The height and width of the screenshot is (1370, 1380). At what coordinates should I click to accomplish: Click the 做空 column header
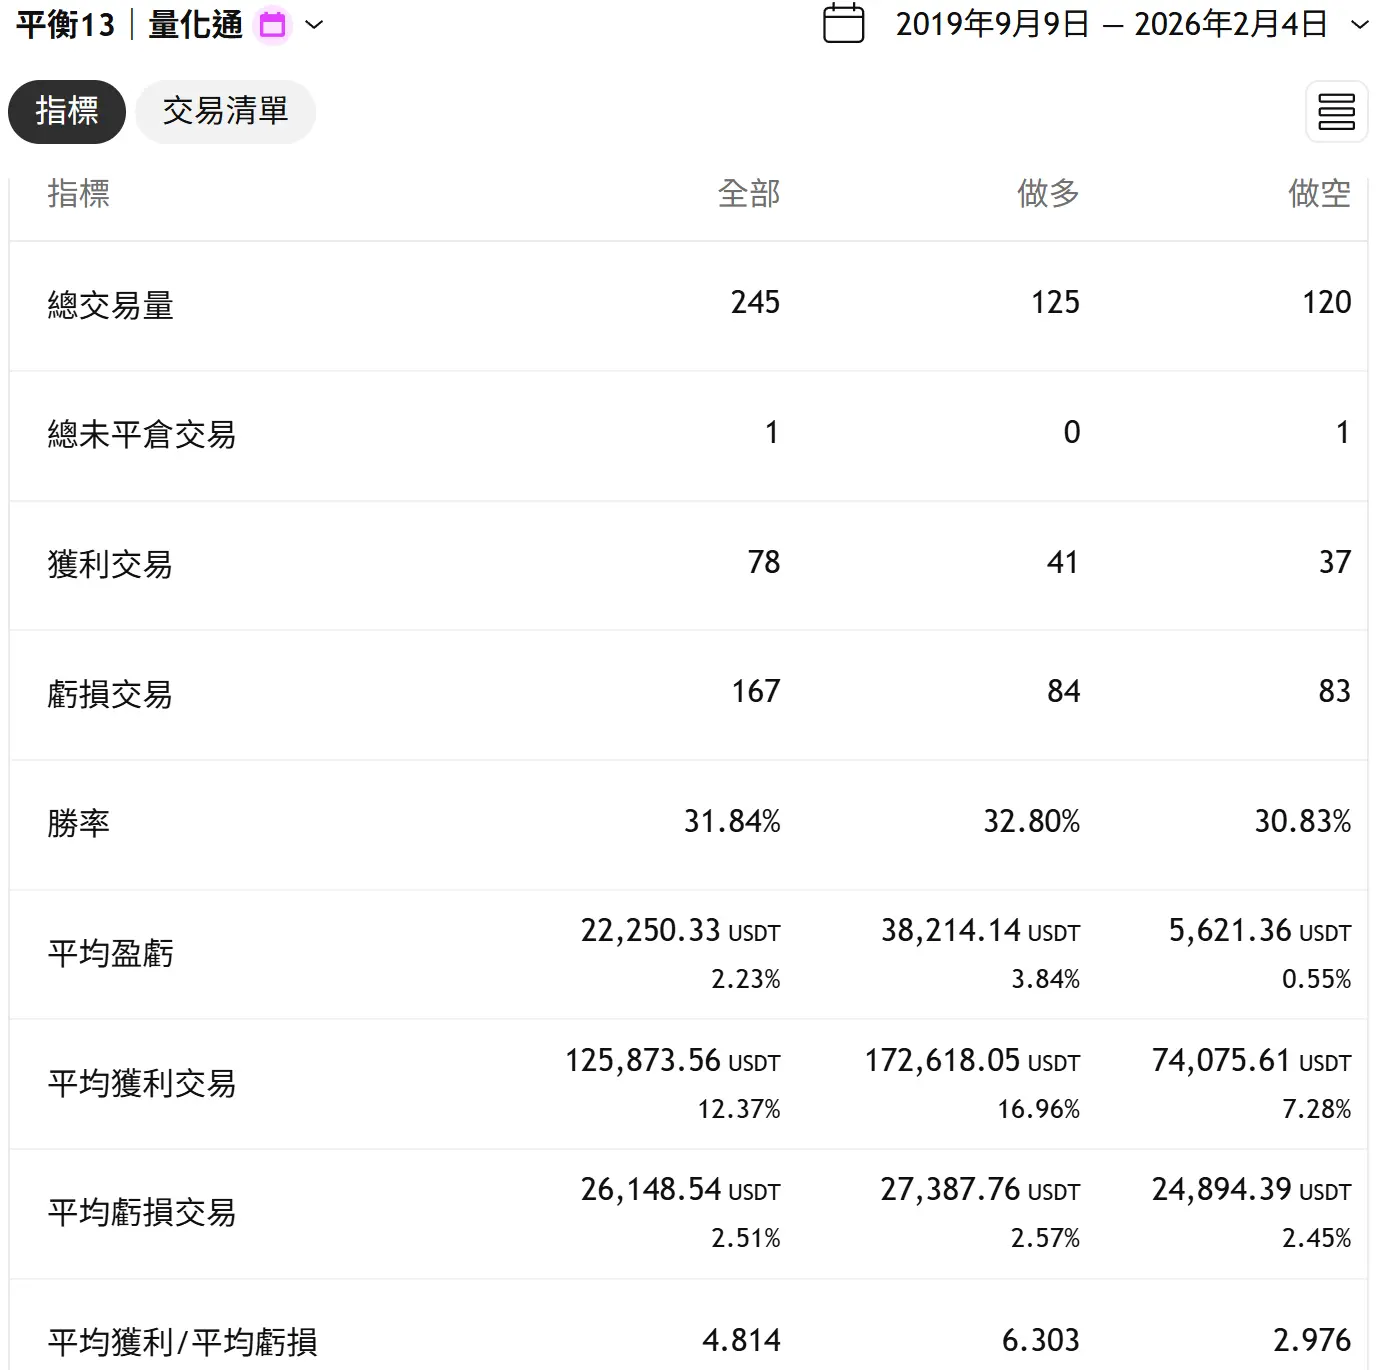click(x=1319, y=193)
